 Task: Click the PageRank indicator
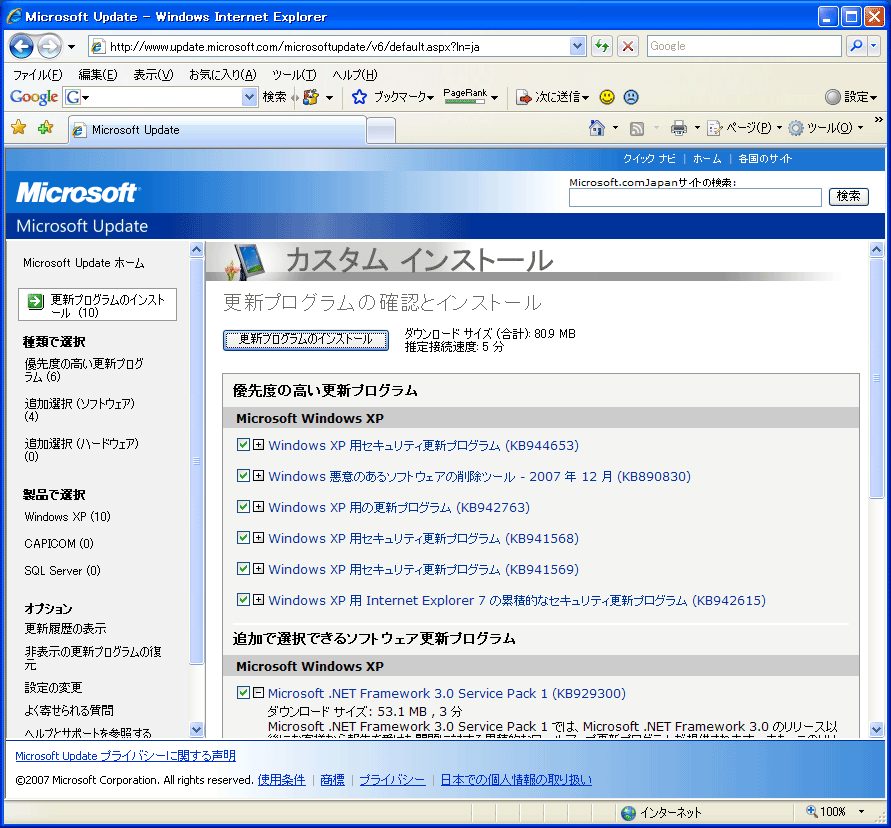pos(465,97)
